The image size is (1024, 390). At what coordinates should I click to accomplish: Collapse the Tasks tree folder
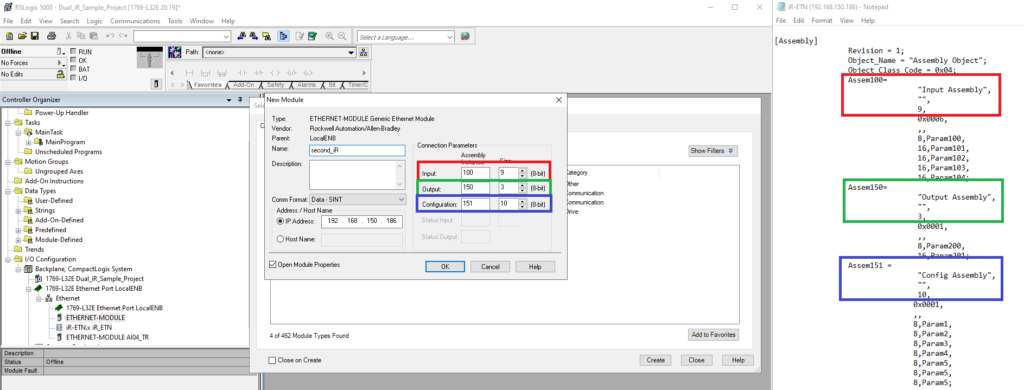click(8, 122)
